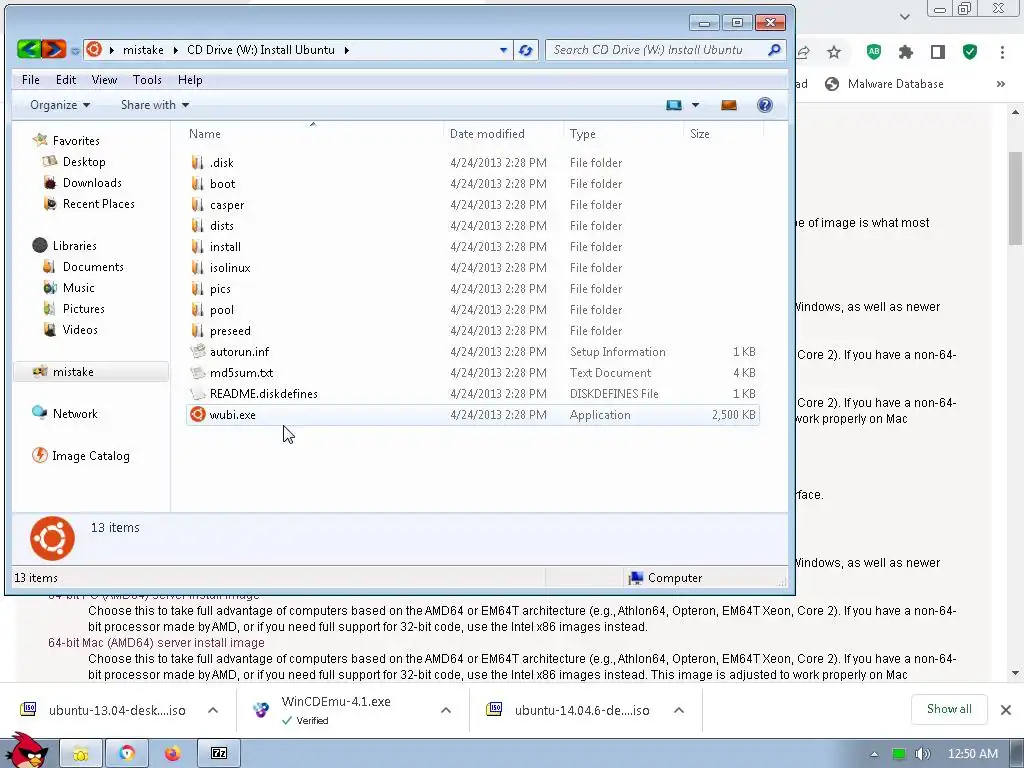Click the Search CD Drive input field

coord(656,50)
